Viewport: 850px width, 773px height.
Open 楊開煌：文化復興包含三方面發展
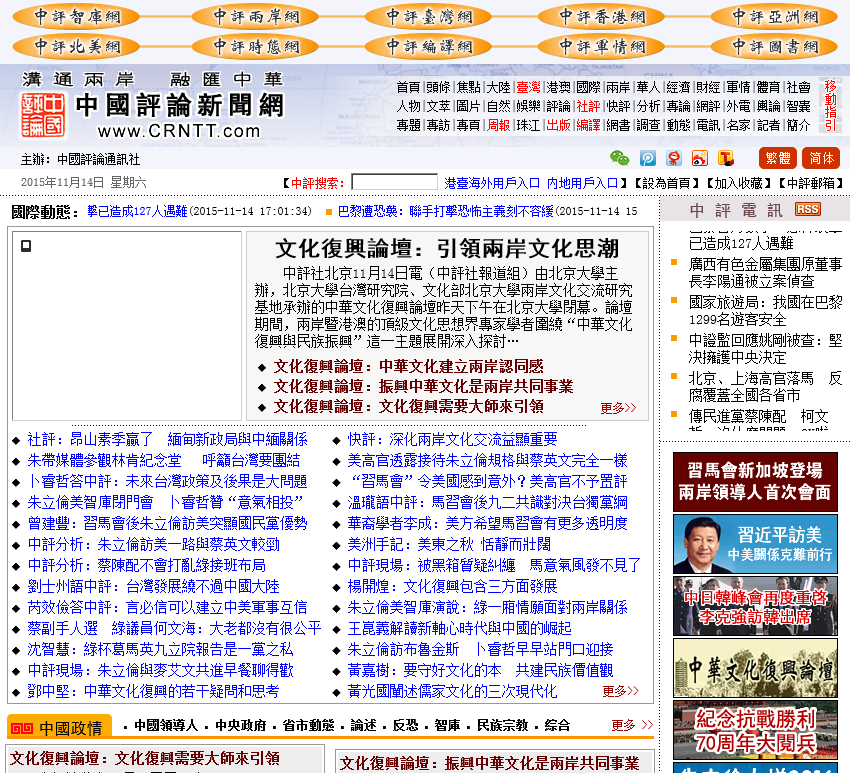(x=452, y=587)
